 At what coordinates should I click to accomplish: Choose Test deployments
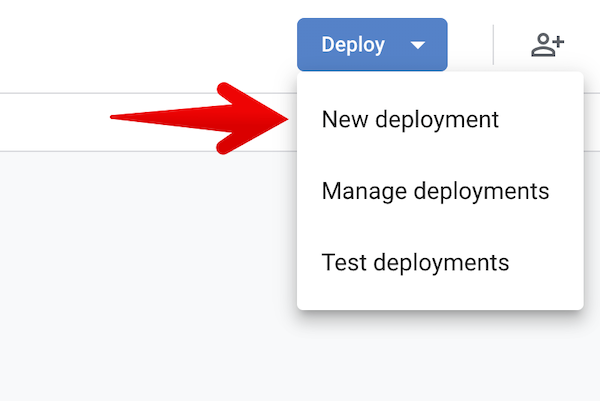coord(415,263)
